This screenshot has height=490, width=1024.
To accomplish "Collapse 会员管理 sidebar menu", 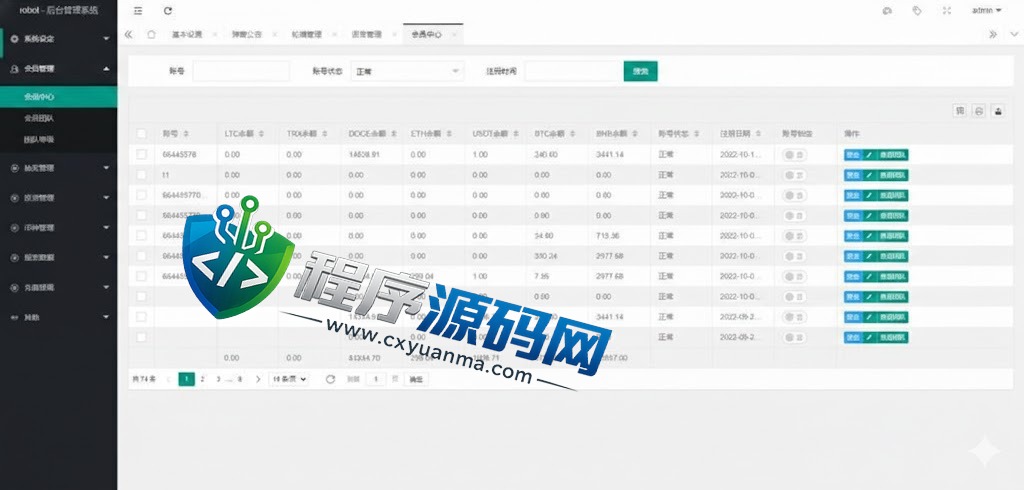I will pyautogui.click(x=59, y=69).
